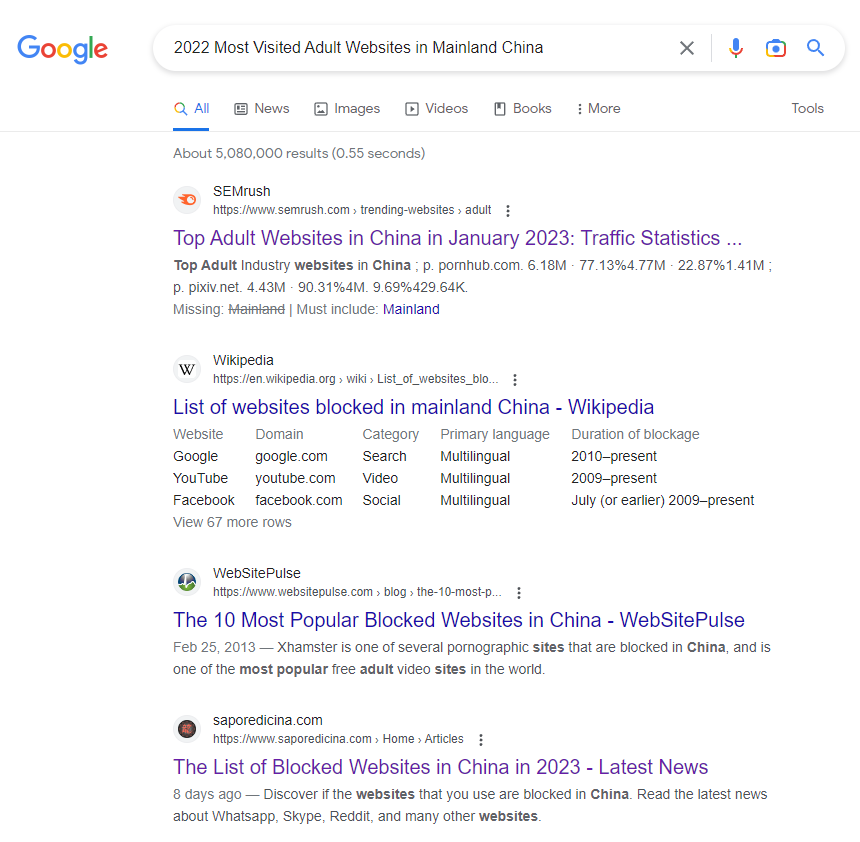
Task: Click the blue magnifier search icon
Action: (816, 48)
